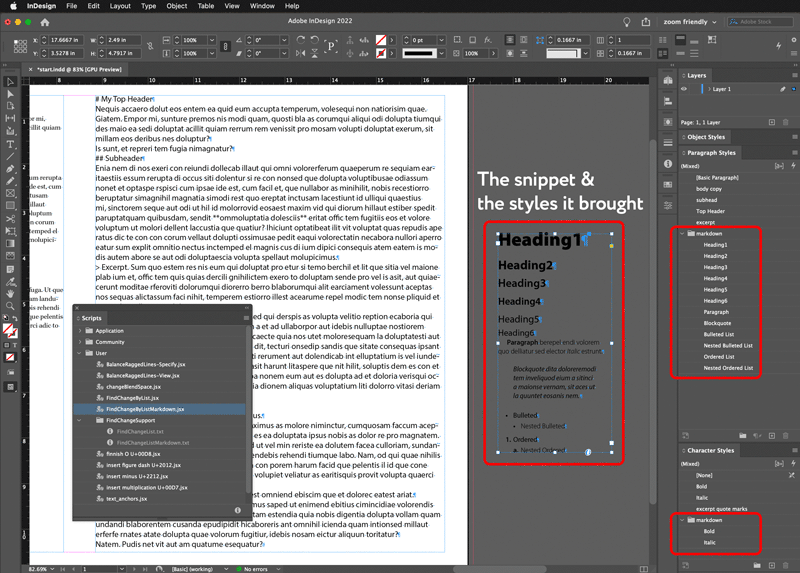Select FindChangeByListMarkdown.jsx script

click(x=145, y=409)
